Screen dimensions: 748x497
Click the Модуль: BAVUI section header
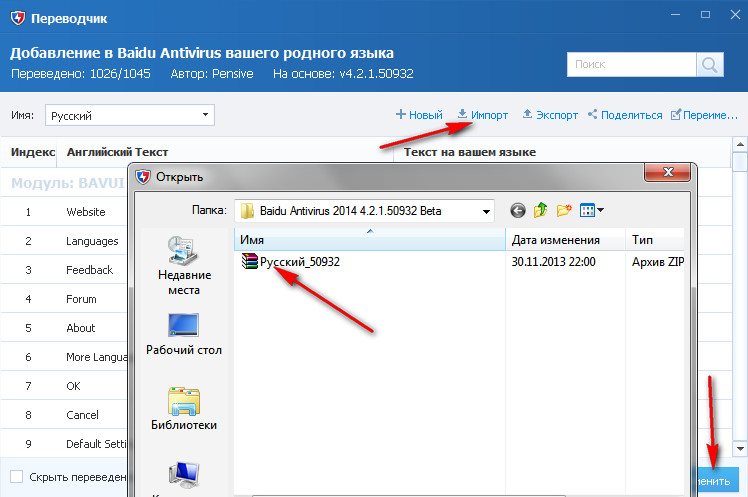(68, 183)
